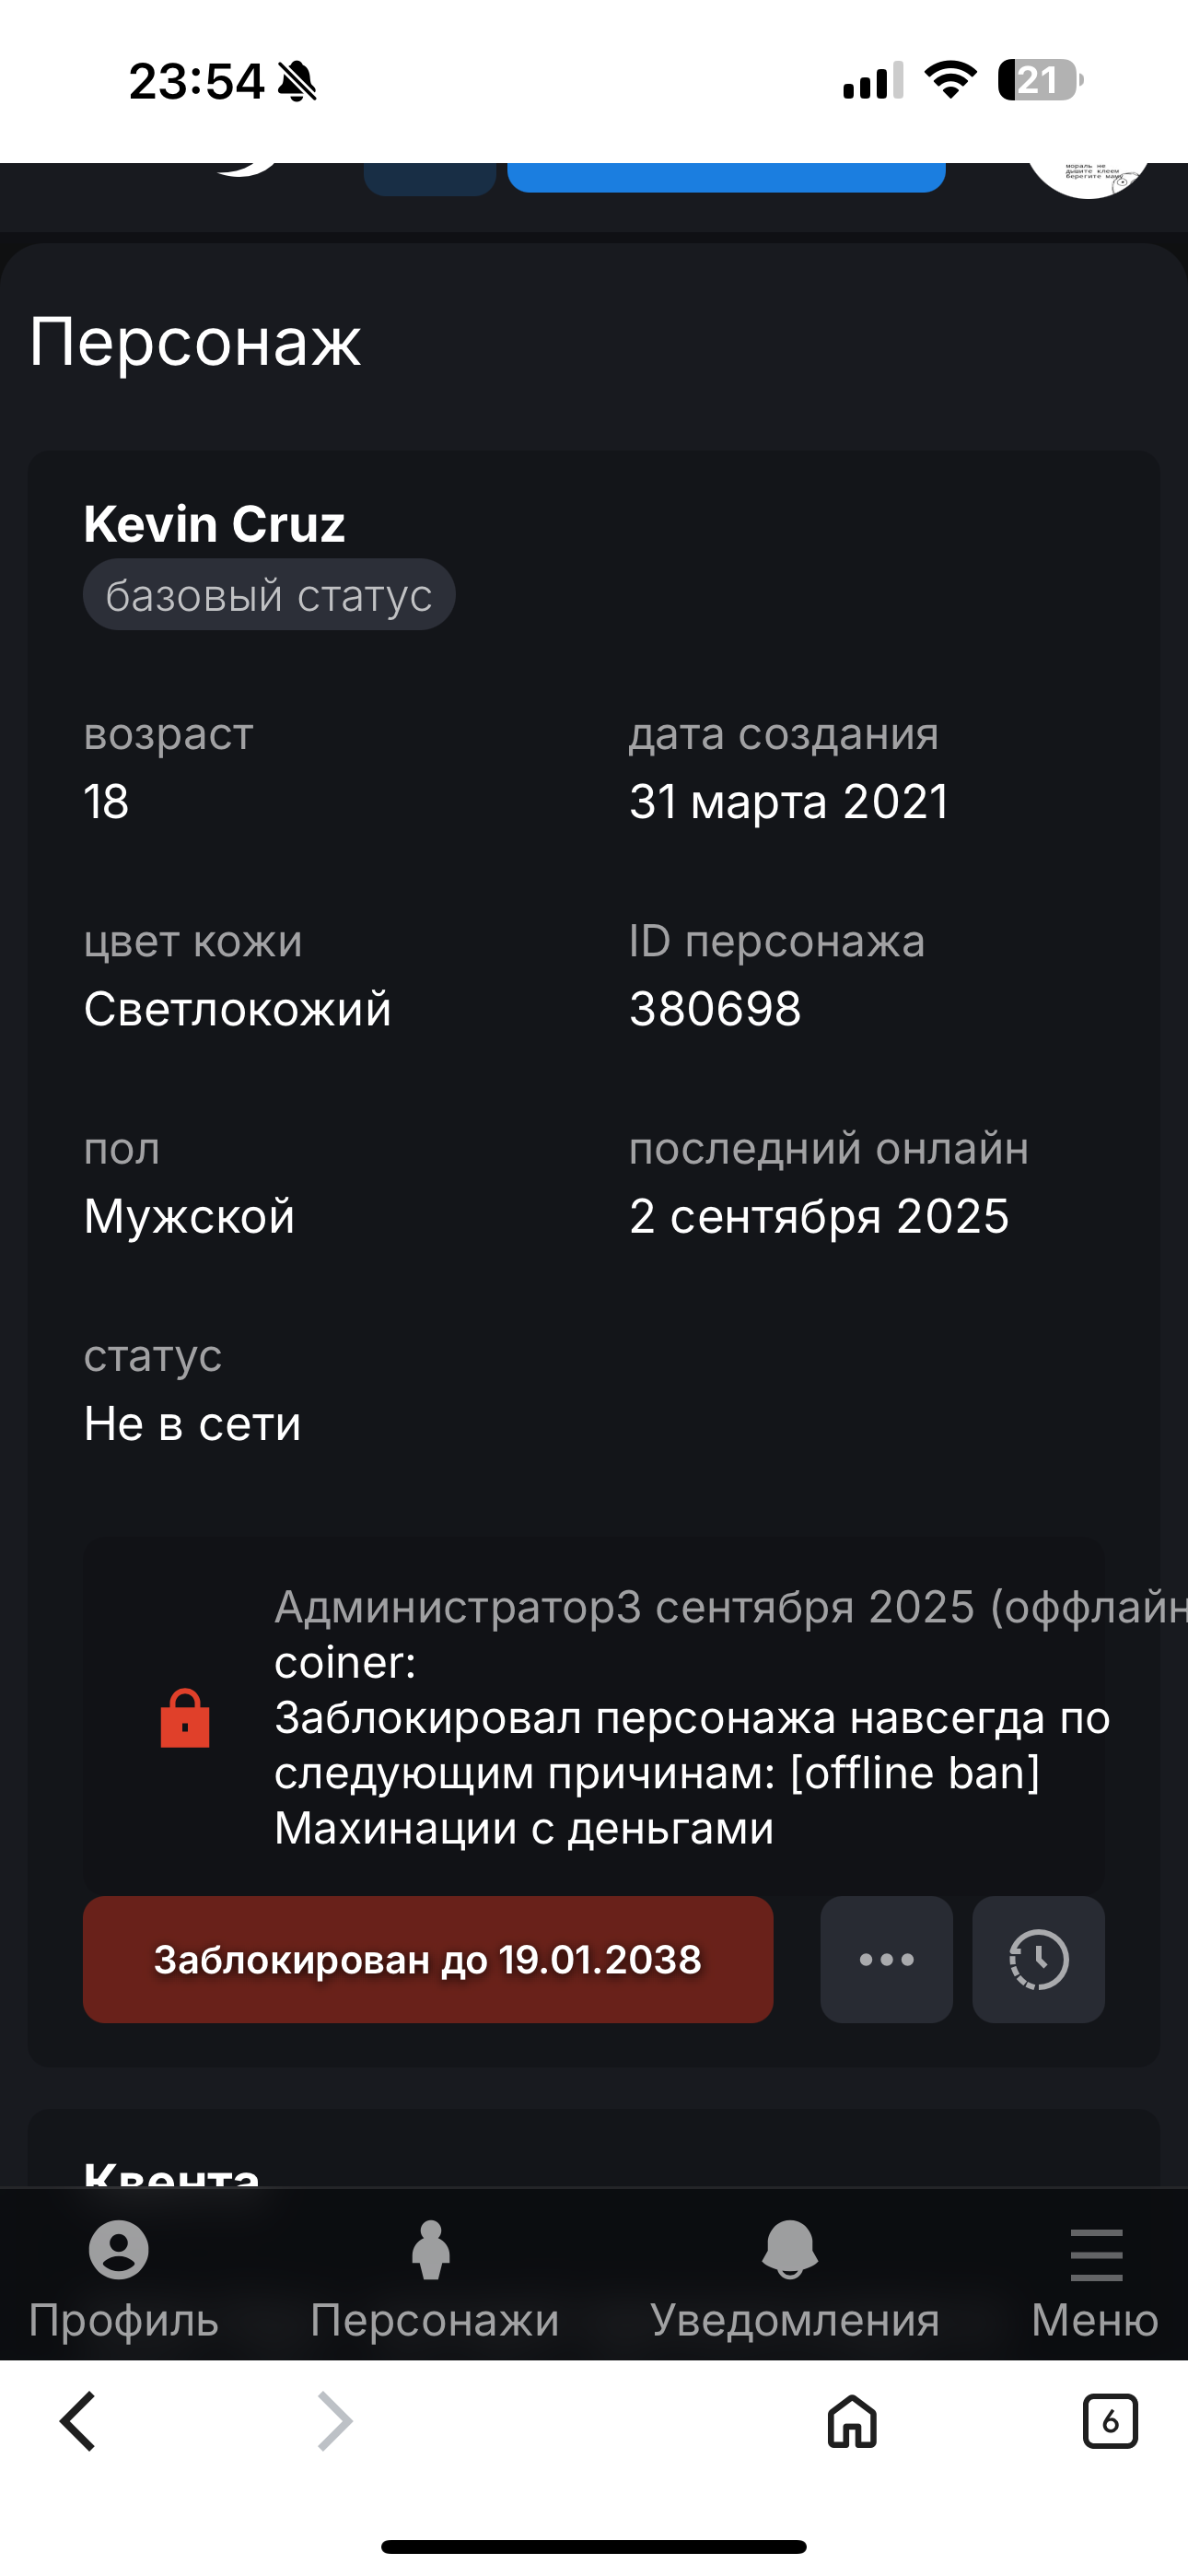Viewport: 1188px width, 2576px height.
Task: Go to browser home page icon
Action: point(852,2421)
